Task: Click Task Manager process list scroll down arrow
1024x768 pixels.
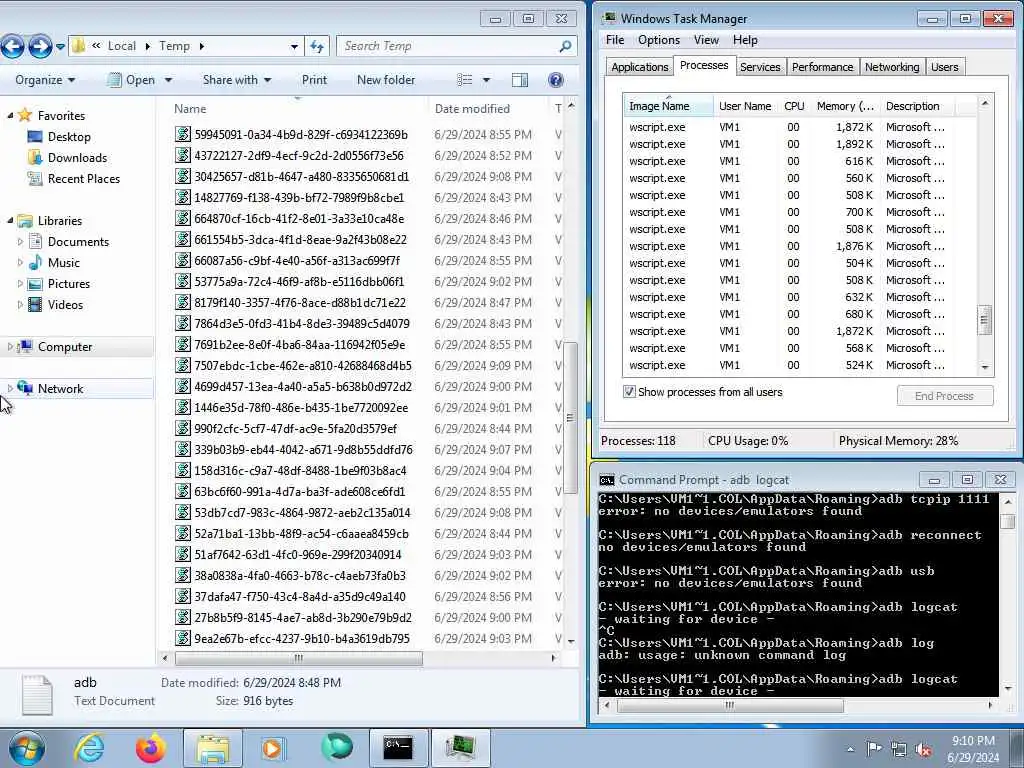Action: tap(985, 368)
